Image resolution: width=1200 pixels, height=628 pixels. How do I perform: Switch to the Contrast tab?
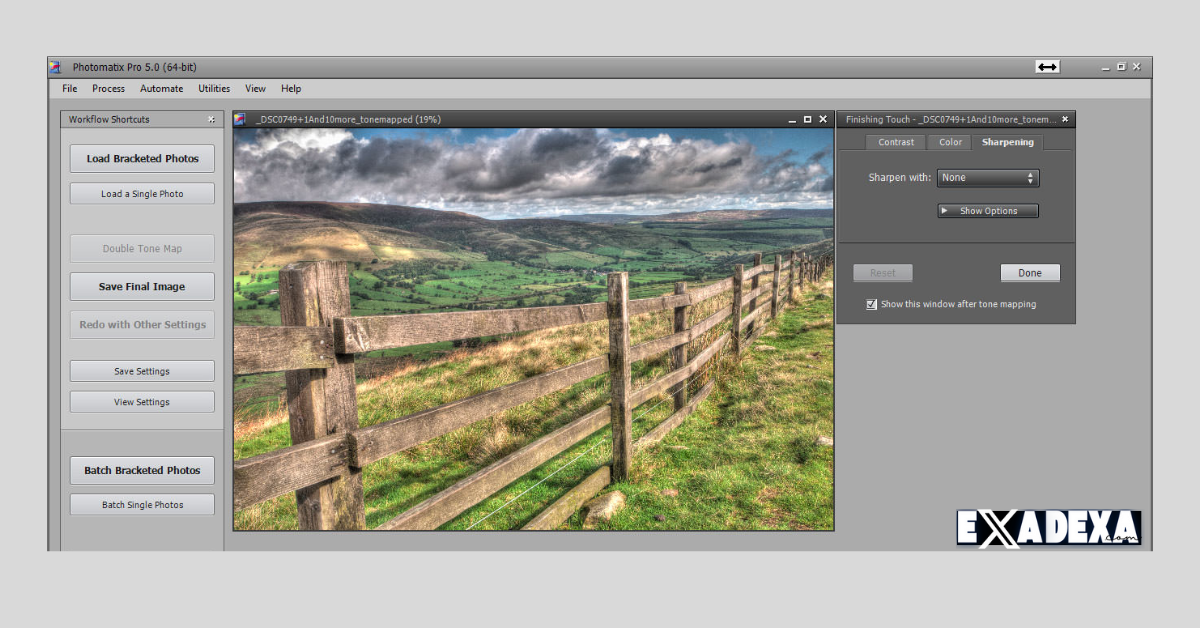point(895,141)
